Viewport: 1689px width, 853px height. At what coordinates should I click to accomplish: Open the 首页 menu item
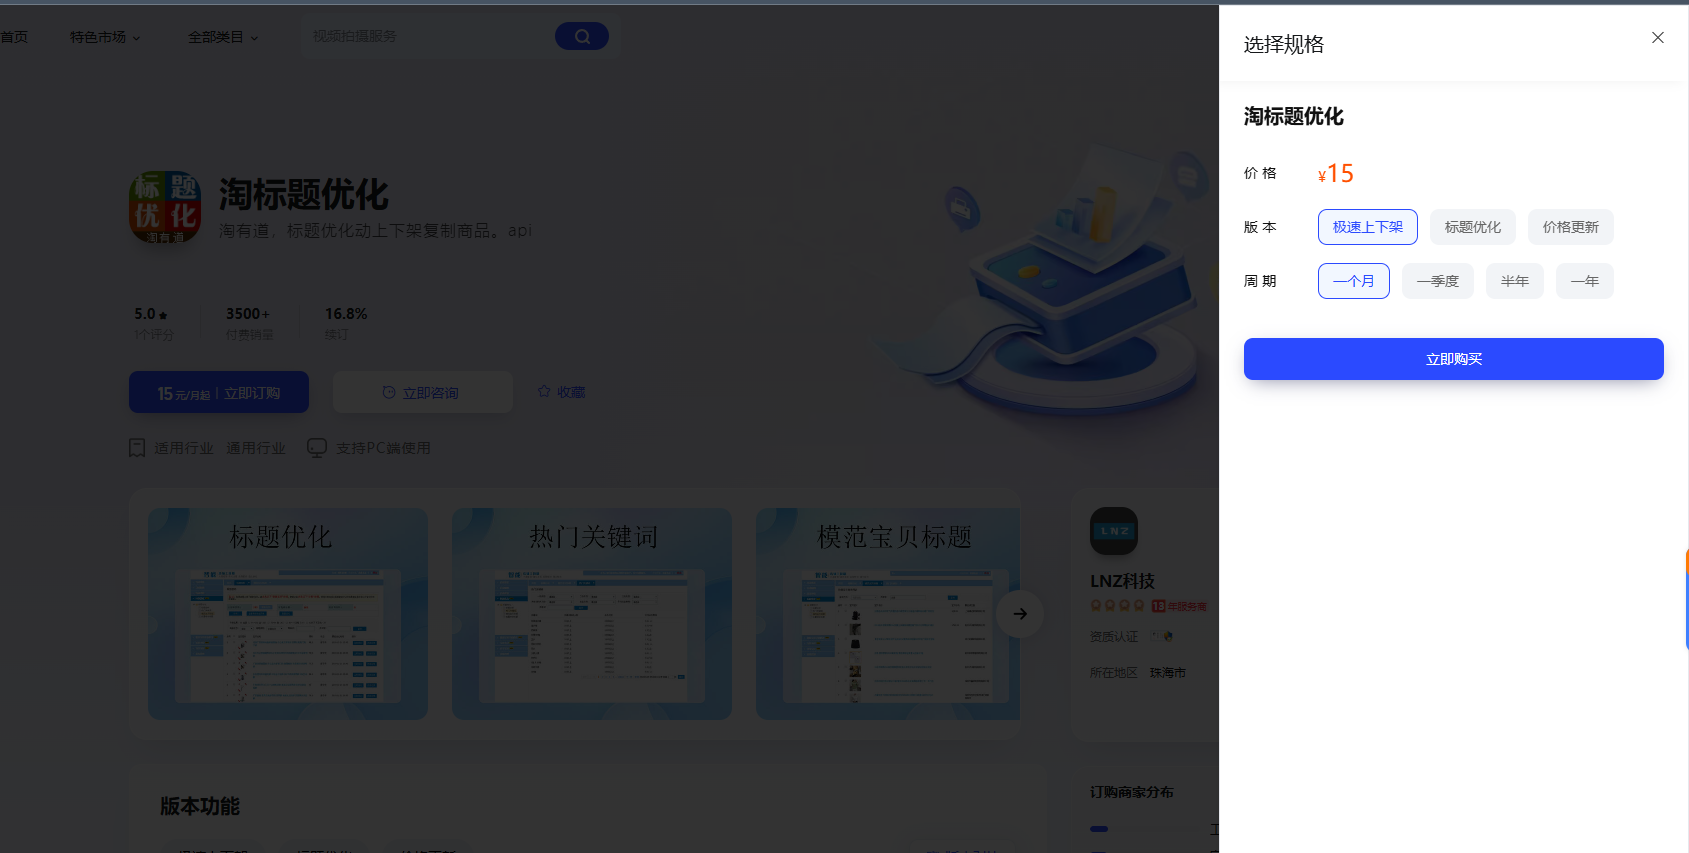(x=14, y=37)
